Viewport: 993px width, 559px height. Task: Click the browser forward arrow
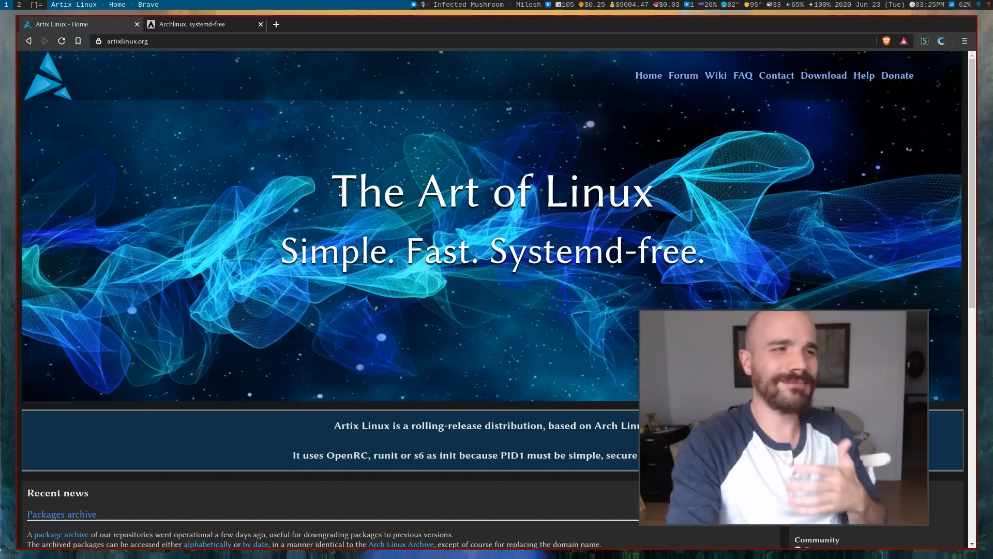(x=45, y=41)
